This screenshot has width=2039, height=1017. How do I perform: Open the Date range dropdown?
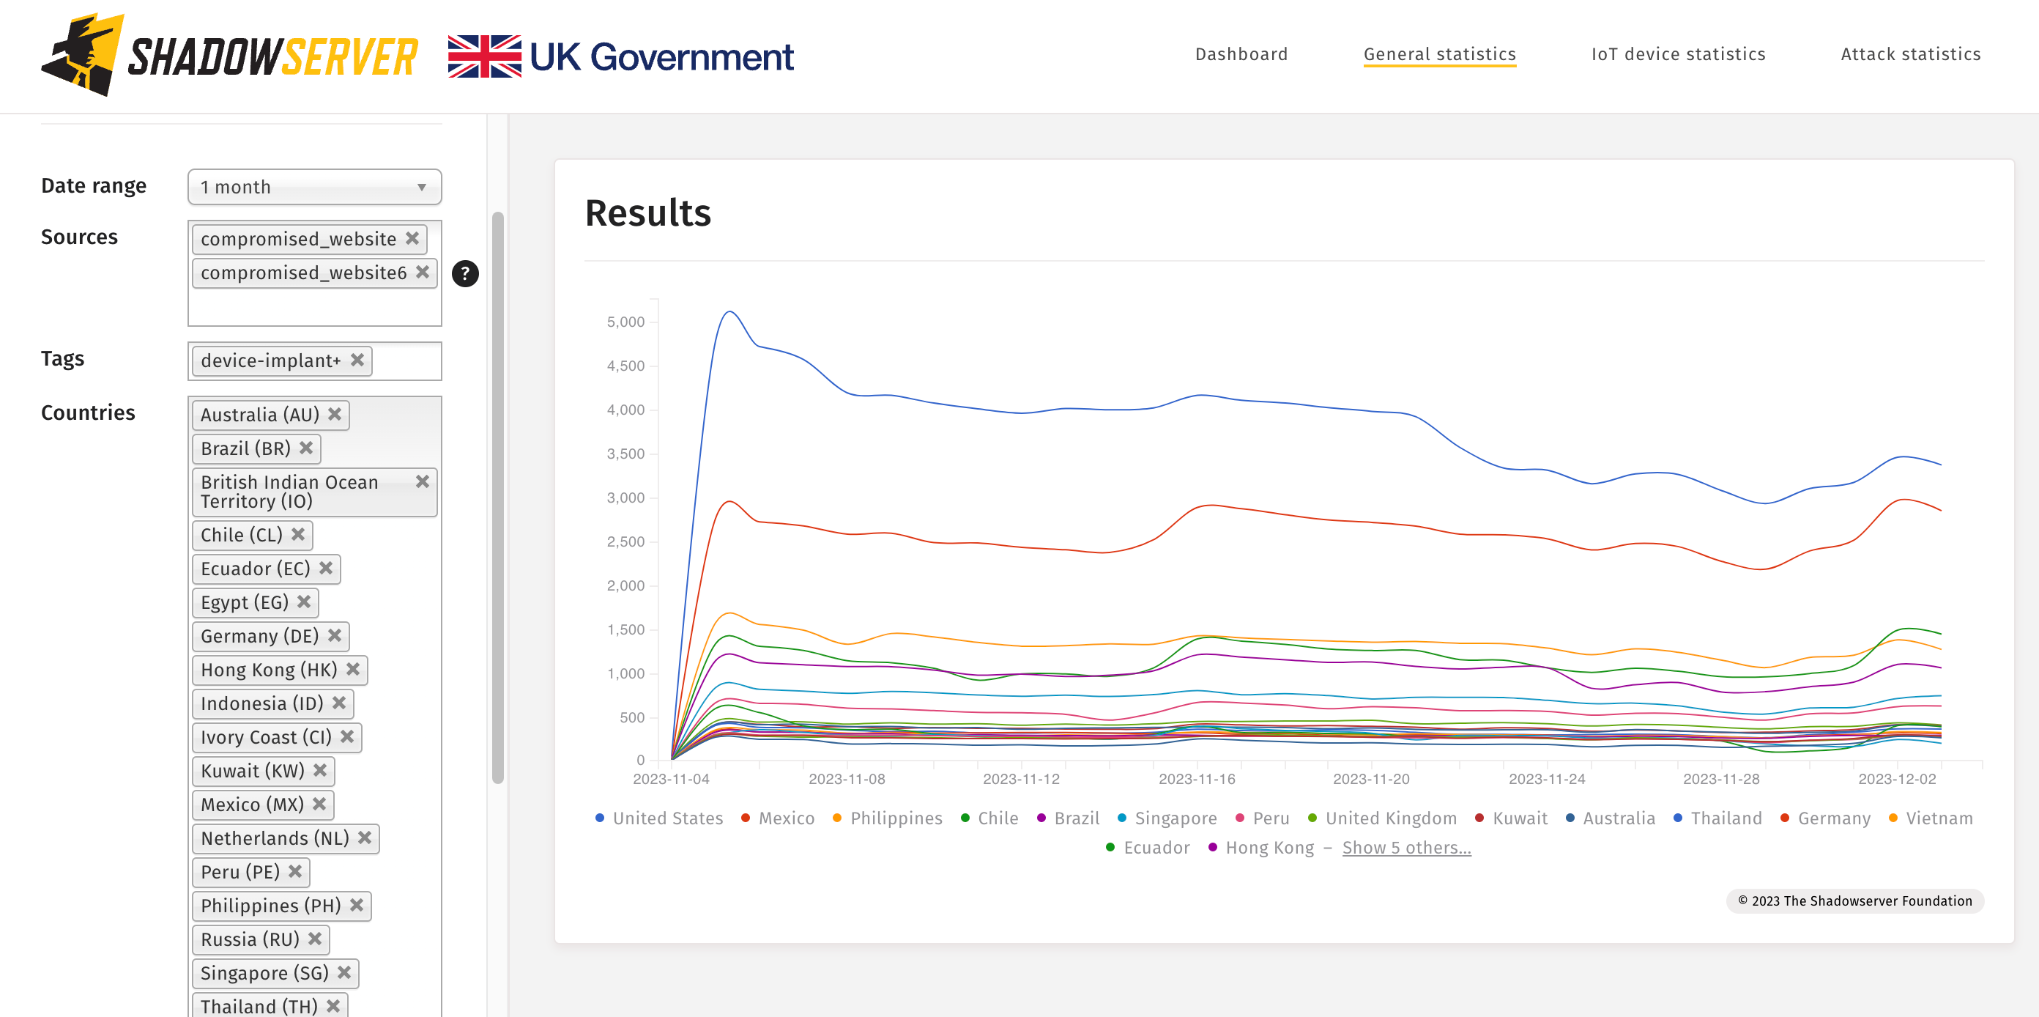point(314,187)
